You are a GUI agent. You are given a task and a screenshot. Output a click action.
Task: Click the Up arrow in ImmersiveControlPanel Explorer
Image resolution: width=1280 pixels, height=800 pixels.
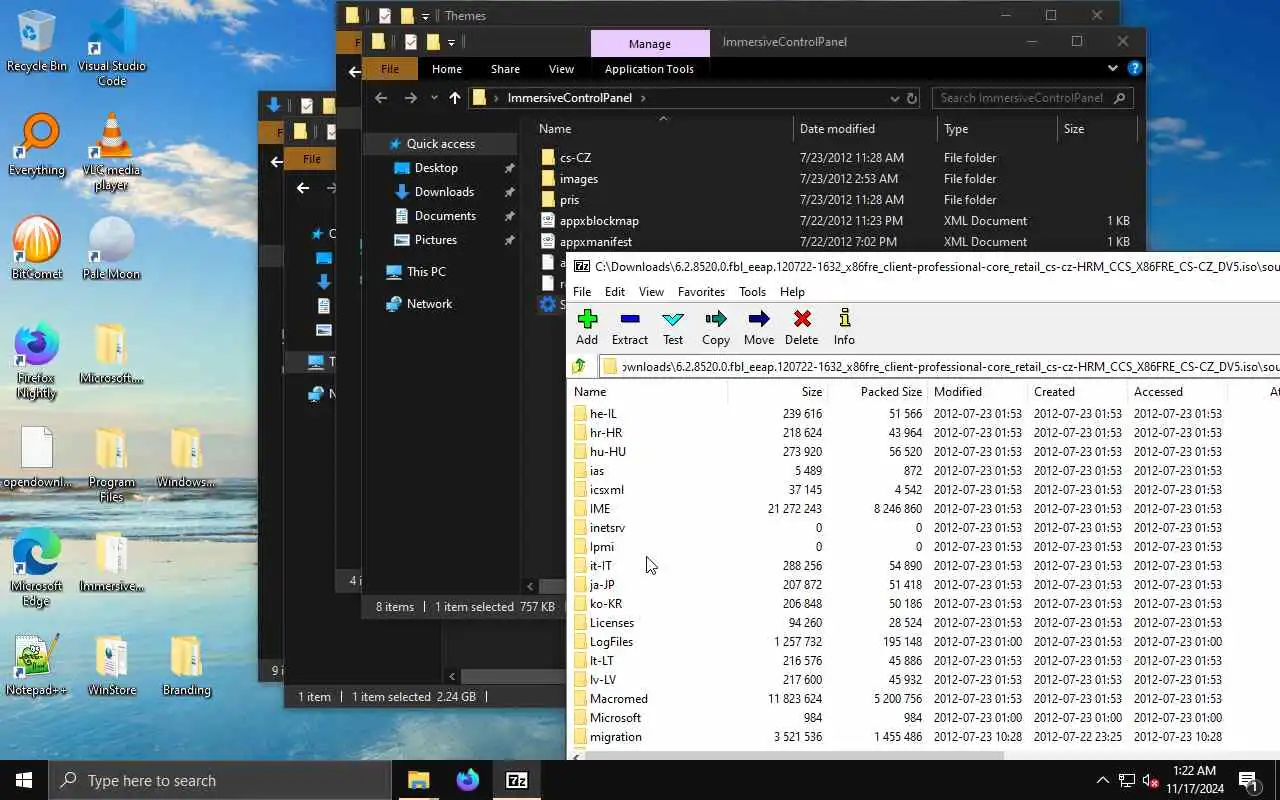[x=455, y=98]
